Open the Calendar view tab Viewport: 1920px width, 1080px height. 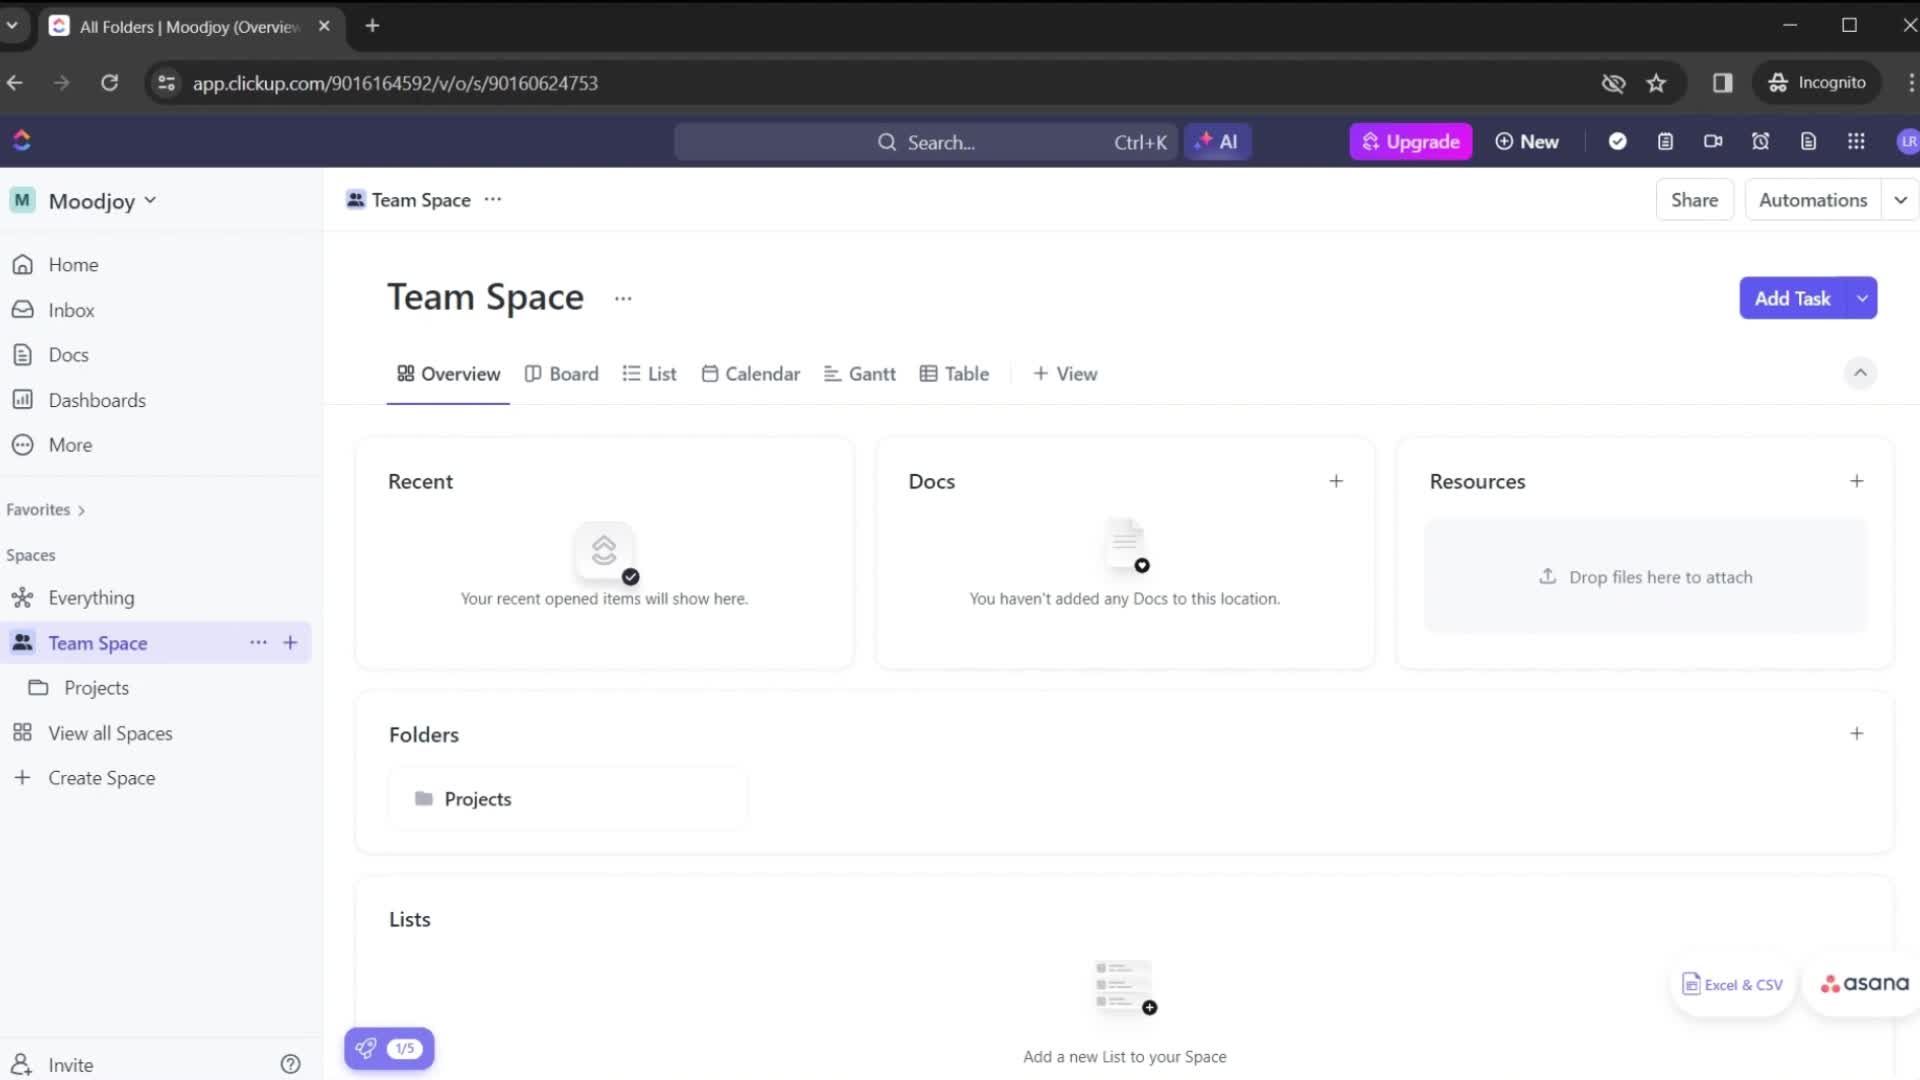point(750,373)
